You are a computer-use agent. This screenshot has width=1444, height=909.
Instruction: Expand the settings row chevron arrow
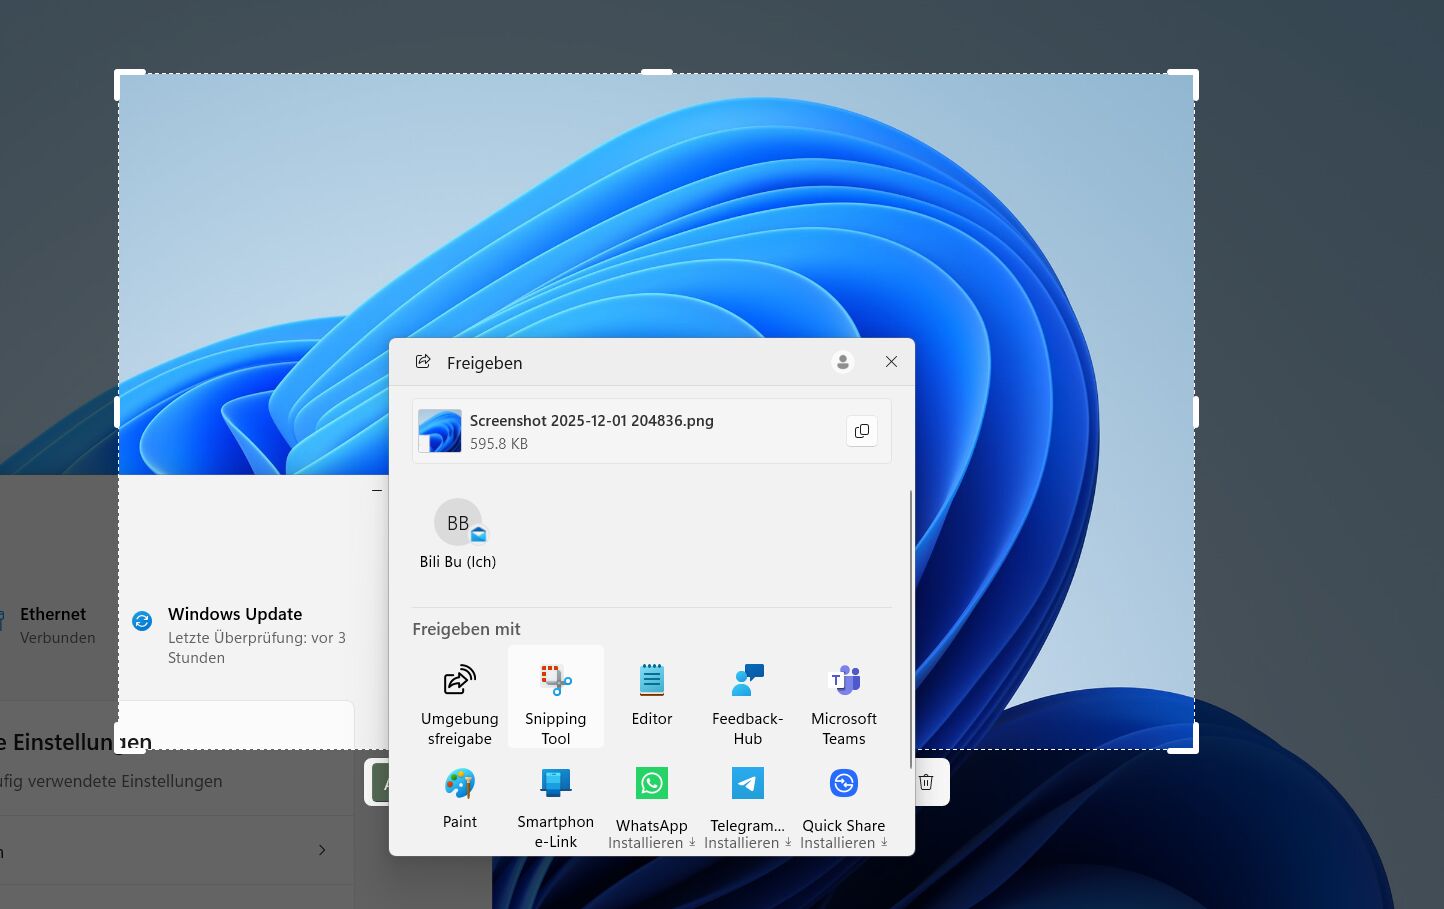click(322, 850)
